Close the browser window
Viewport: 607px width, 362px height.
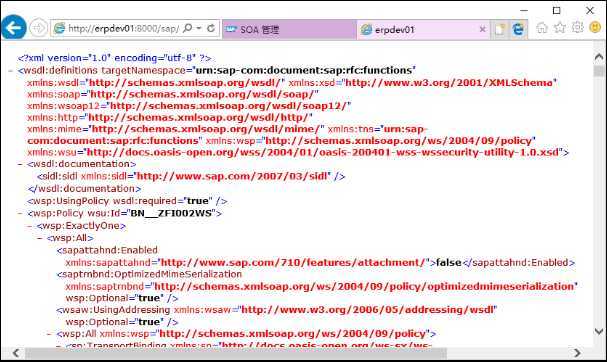point(590,10)
